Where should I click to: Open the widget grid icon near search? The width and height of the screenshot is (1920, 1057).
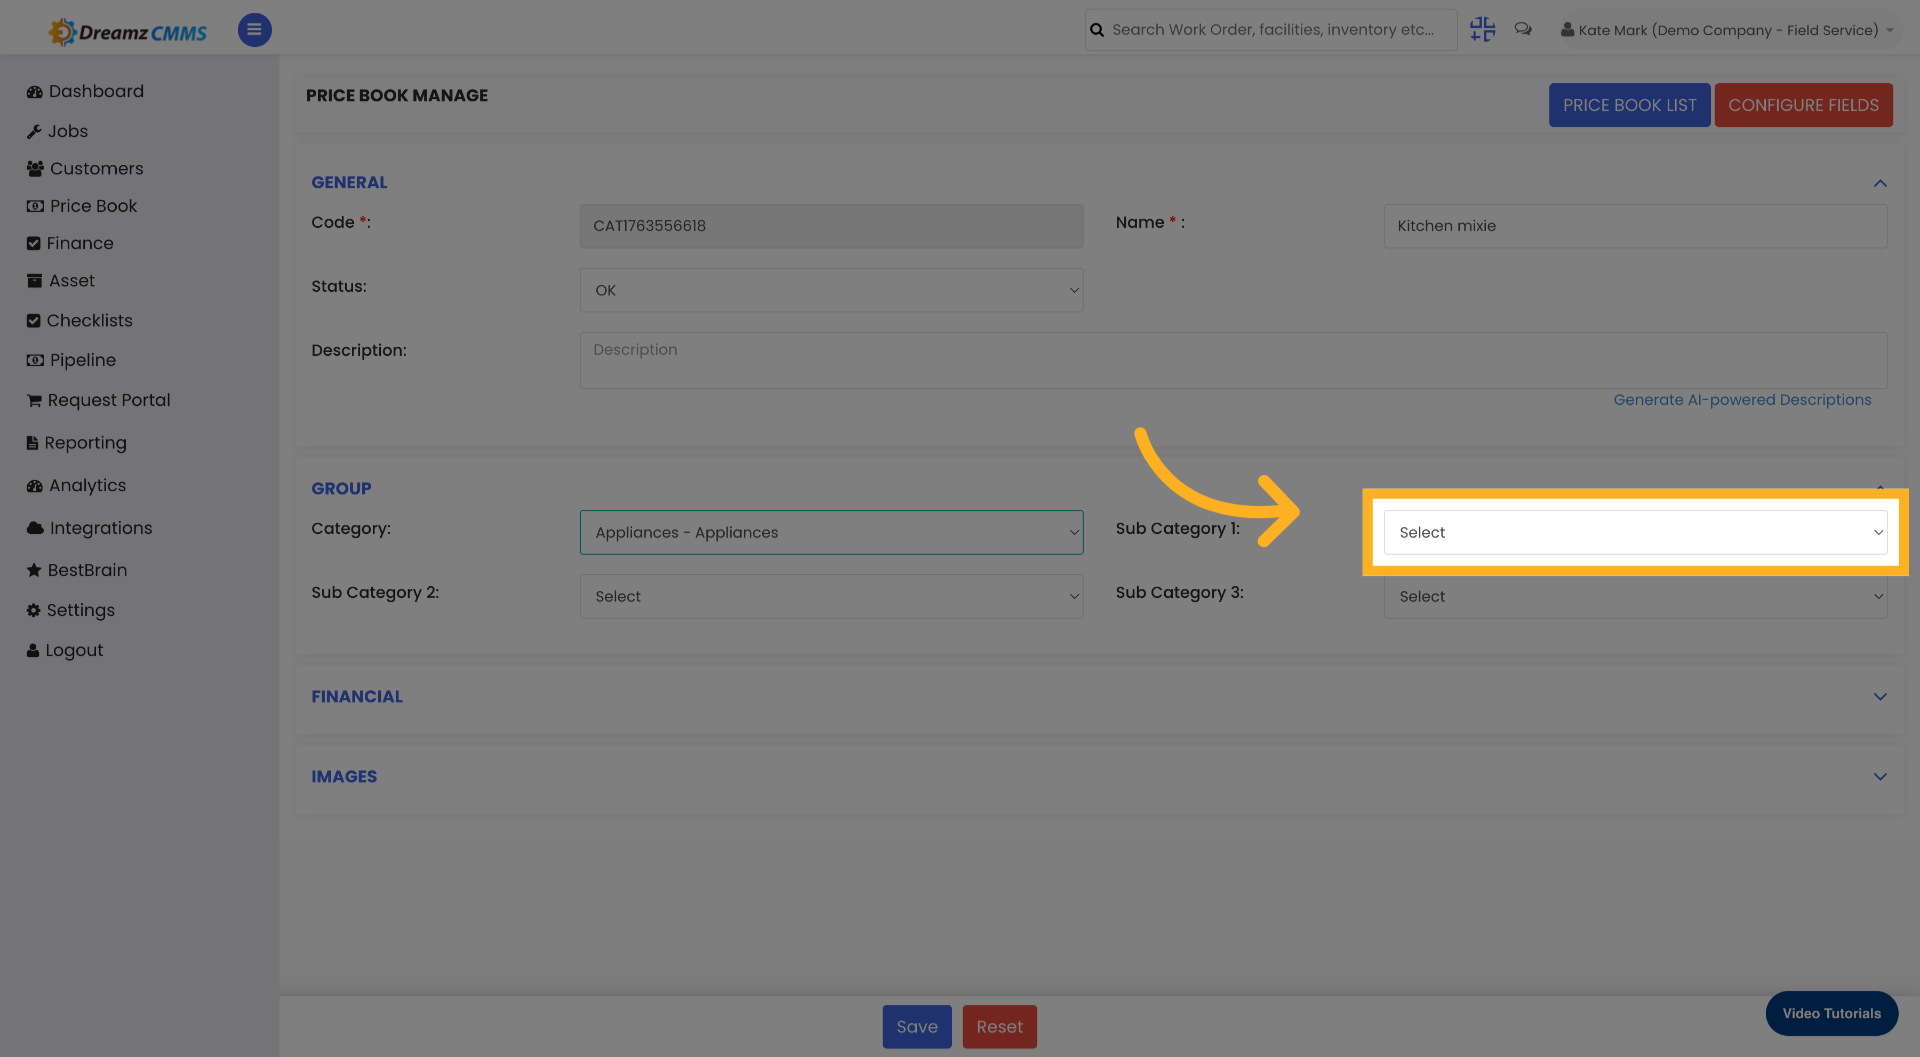[1482, 29]
